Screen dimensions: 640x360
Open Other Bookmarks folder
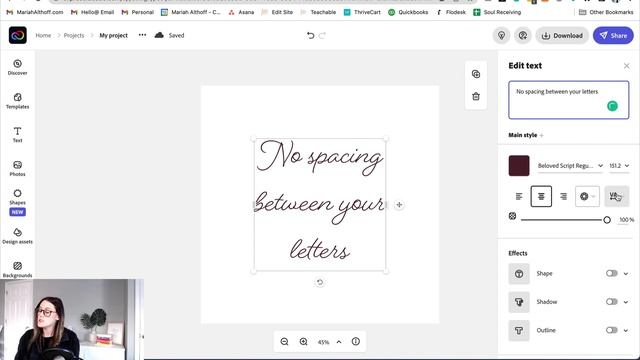click(606, 12)
